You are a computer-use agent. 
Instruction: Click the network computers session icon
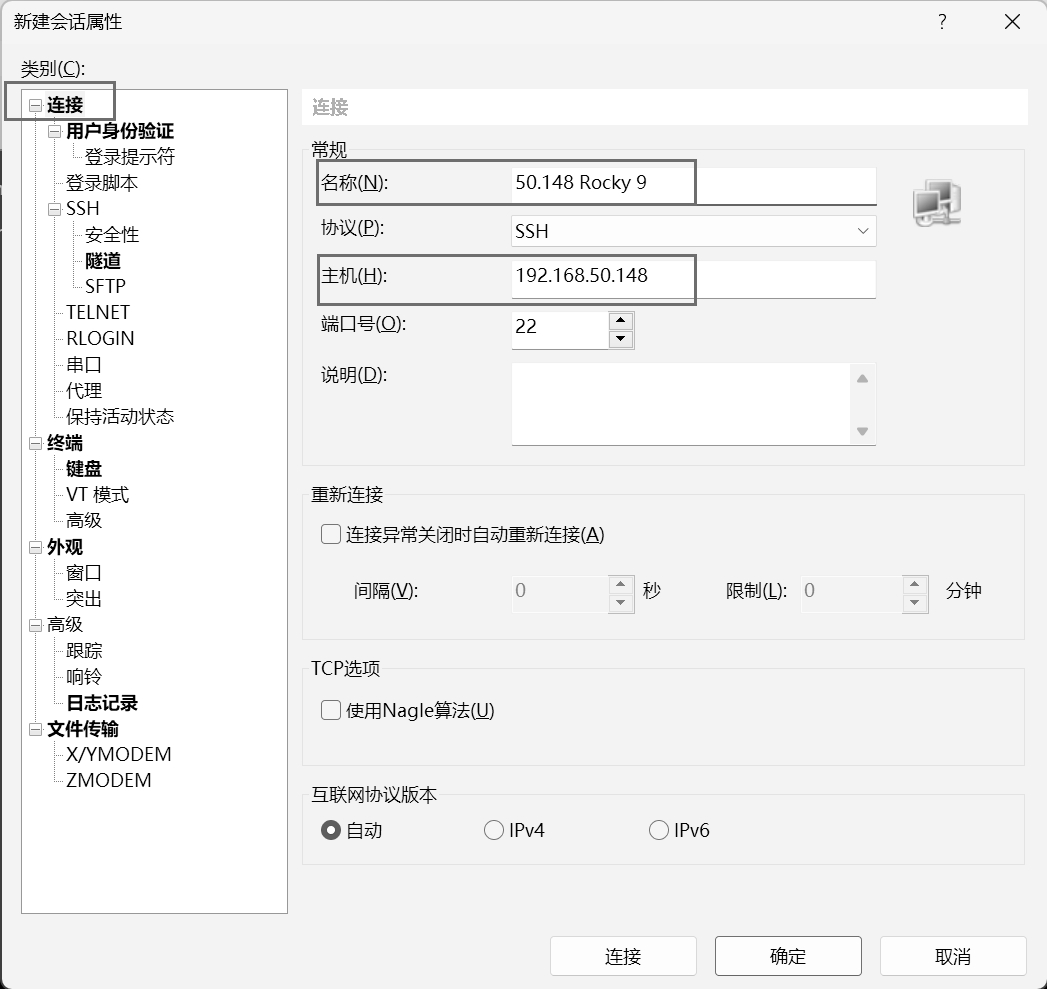(936, 203)
